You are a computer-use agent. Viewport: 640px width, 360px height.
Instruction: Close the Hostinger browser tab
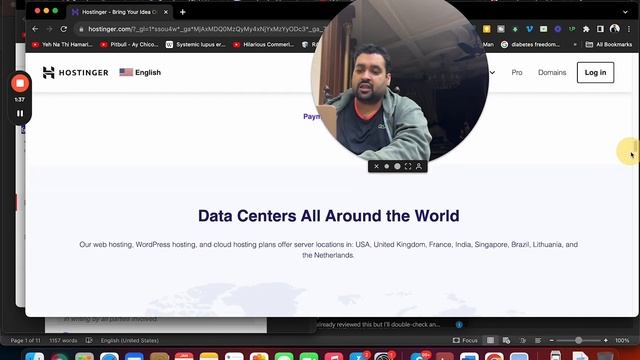pyautogui.click(x=166, y=12)
